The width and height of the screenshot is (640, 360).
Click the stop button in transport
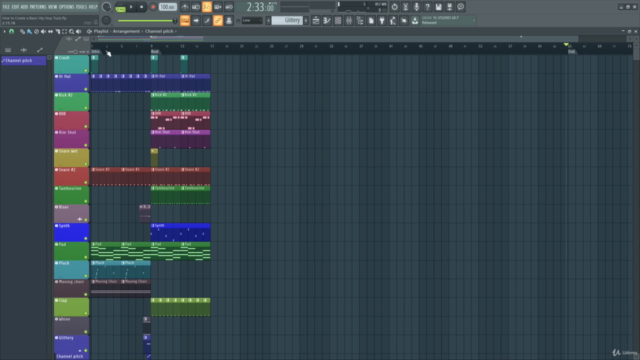pos(142,7)
